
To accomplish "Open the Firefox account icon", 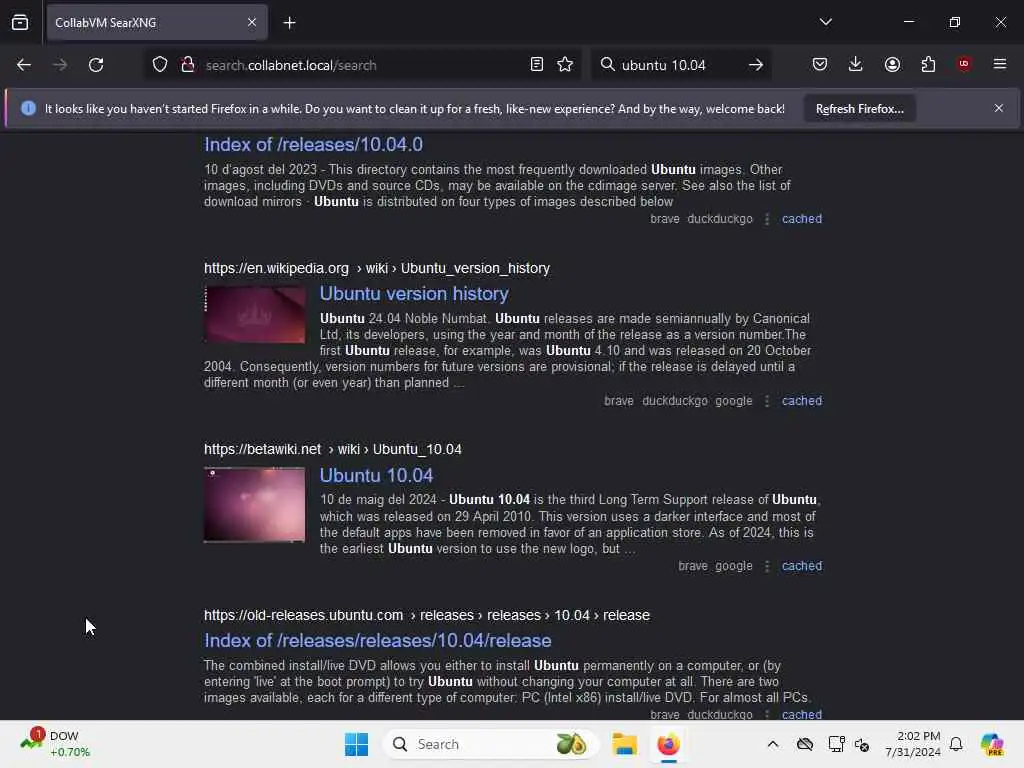I will point(892,64).
